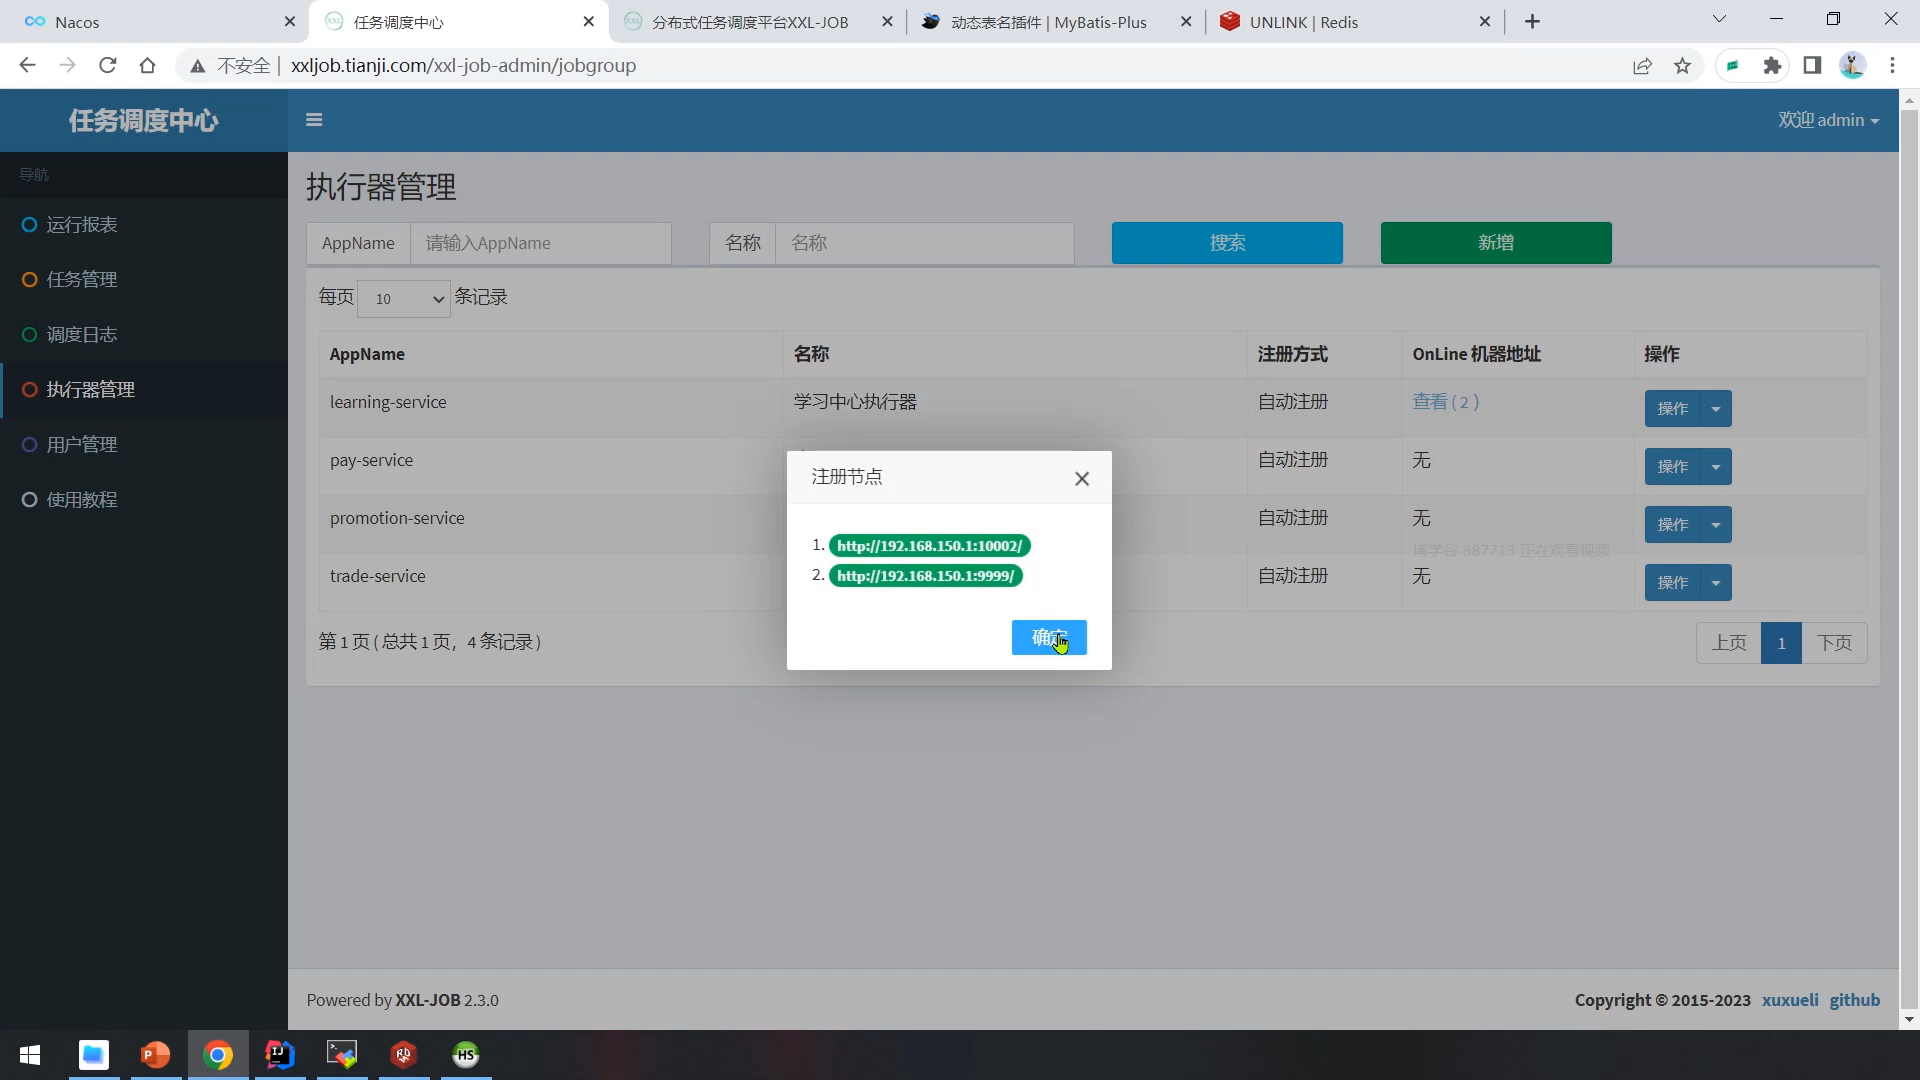Click the share page icon in the address bar
This screenshot has height=1080, width=1920.
(x=1642, y=66)
